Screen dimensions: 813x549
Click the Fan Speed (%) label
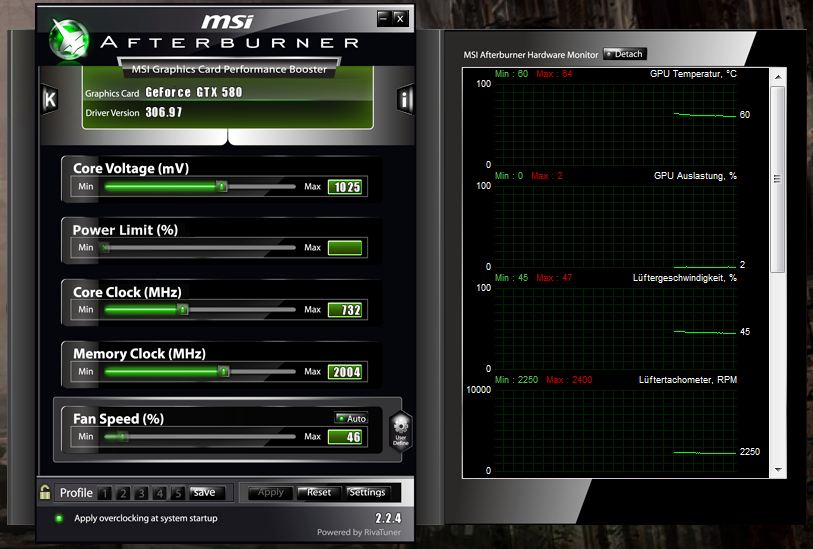118,418
